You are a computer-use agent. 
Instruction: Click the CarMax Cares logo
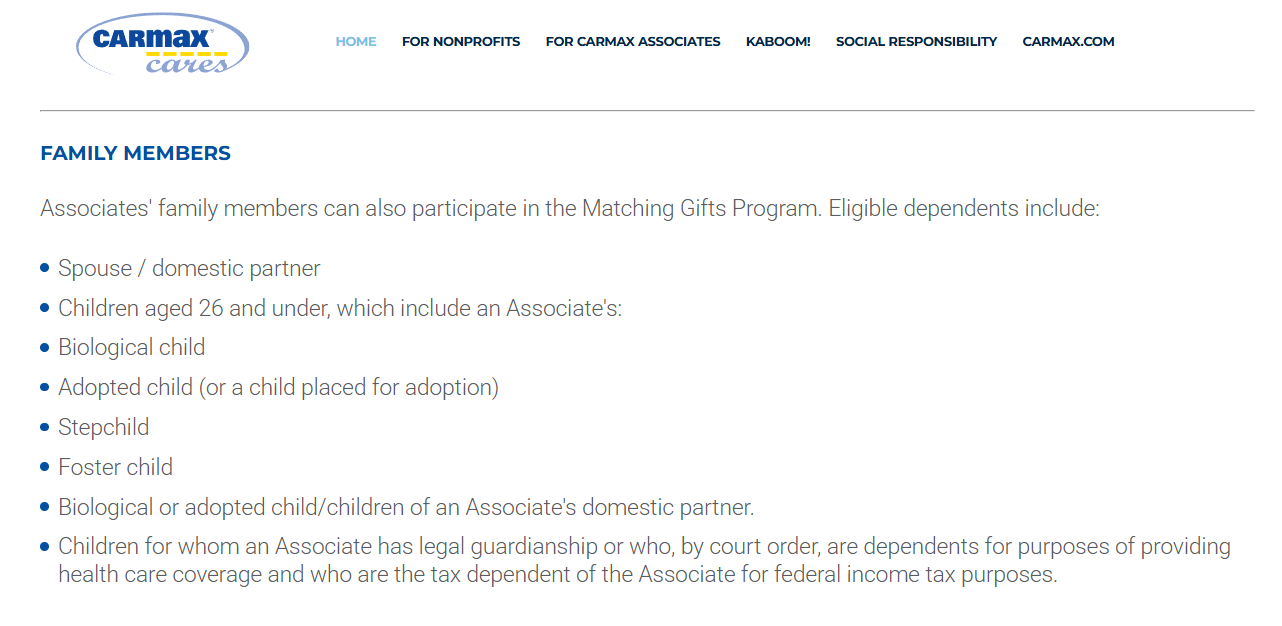coord(162,44)
